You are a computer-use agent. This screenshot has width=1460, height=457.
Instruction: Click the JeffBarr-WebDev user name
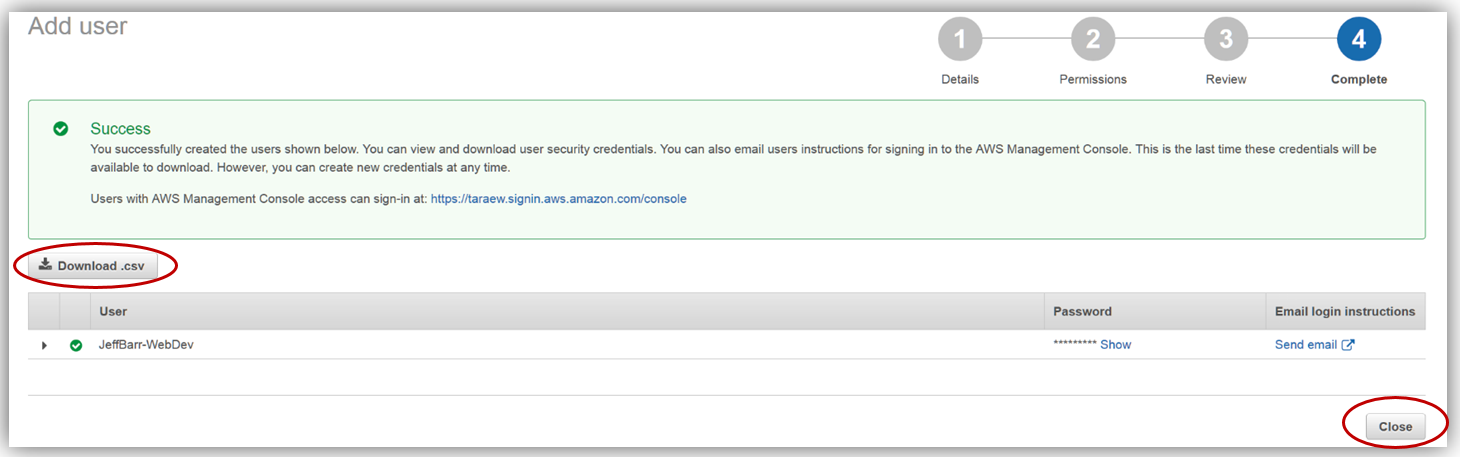(144, 344)
